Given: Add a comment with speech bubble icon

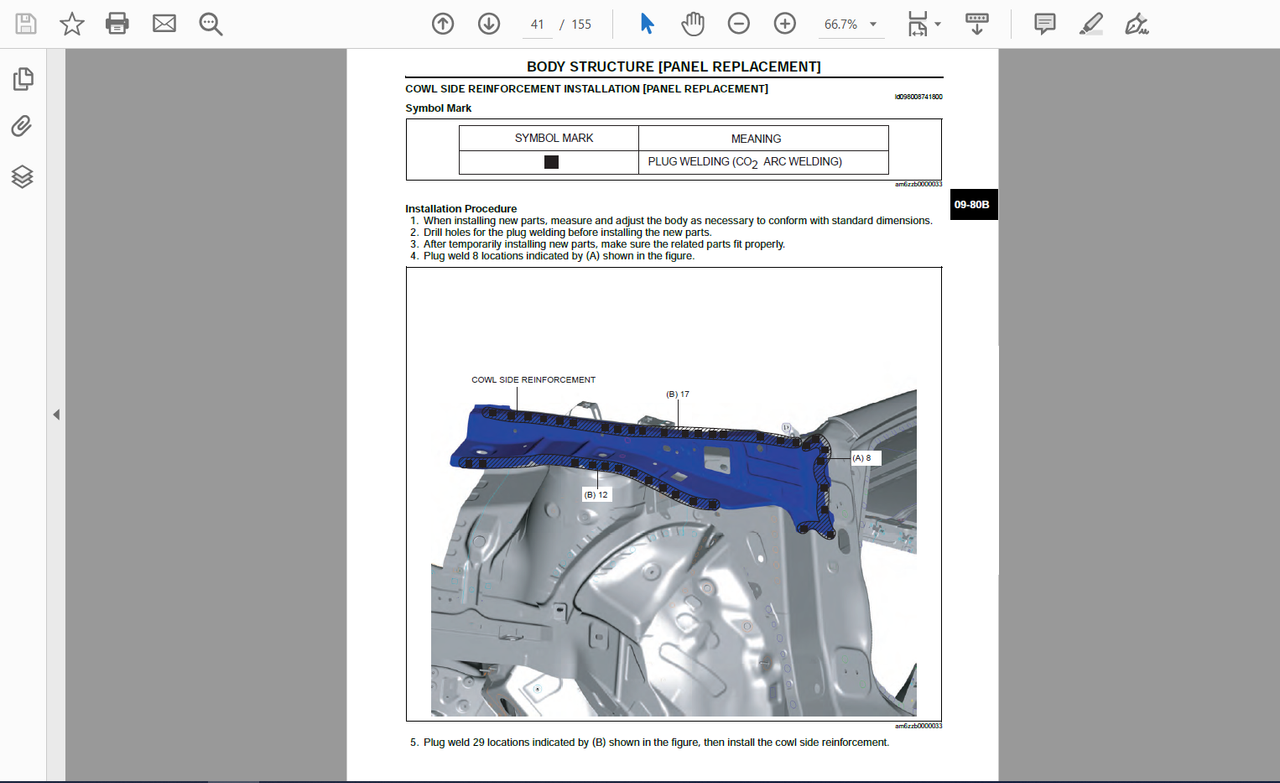Looking at the screenshot, I should [1045, 24].
